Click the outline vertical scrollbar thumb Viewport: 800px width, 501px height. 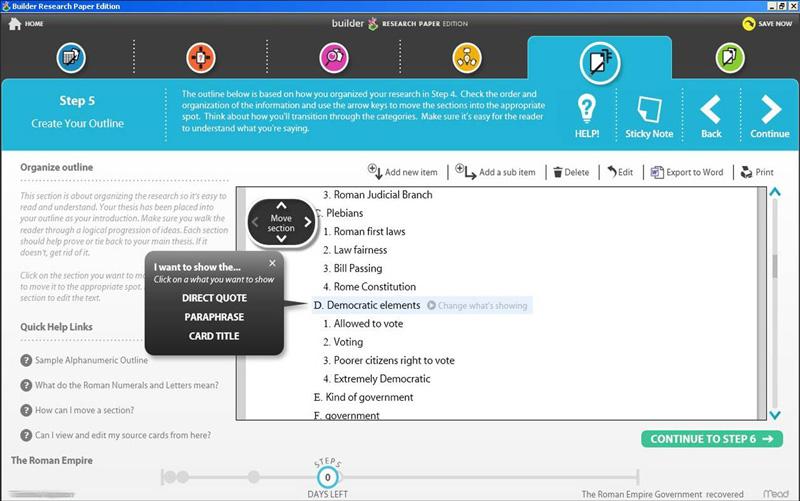click(774, 266)
